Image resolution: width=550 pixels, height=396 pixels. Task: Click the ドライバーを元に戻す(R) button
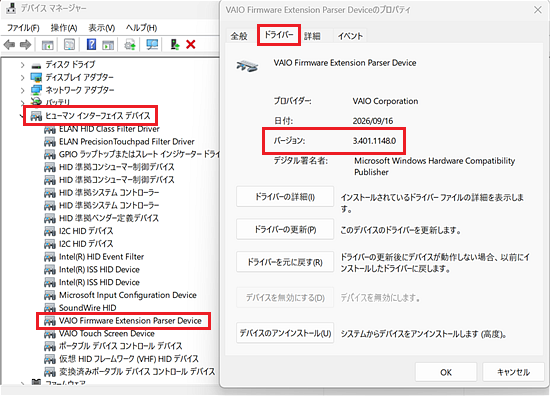click(x=285, y=262)
